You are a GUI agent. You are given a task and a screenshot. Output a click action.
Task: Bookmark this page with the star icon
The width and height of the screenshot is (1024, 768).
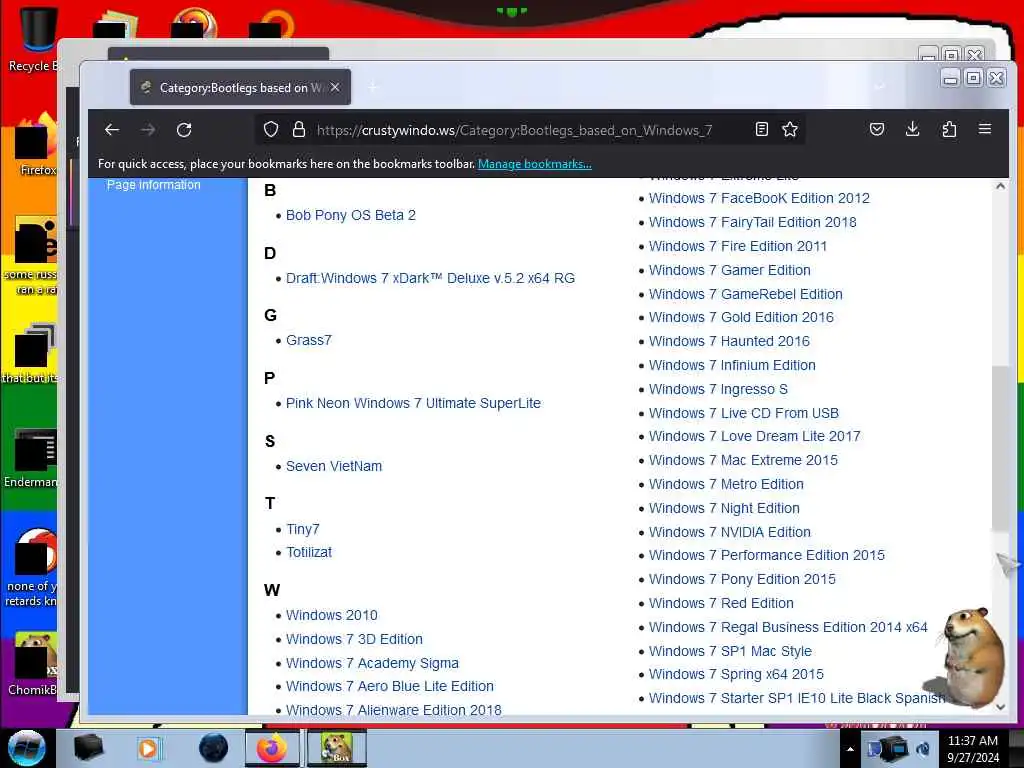pos(790,129)
